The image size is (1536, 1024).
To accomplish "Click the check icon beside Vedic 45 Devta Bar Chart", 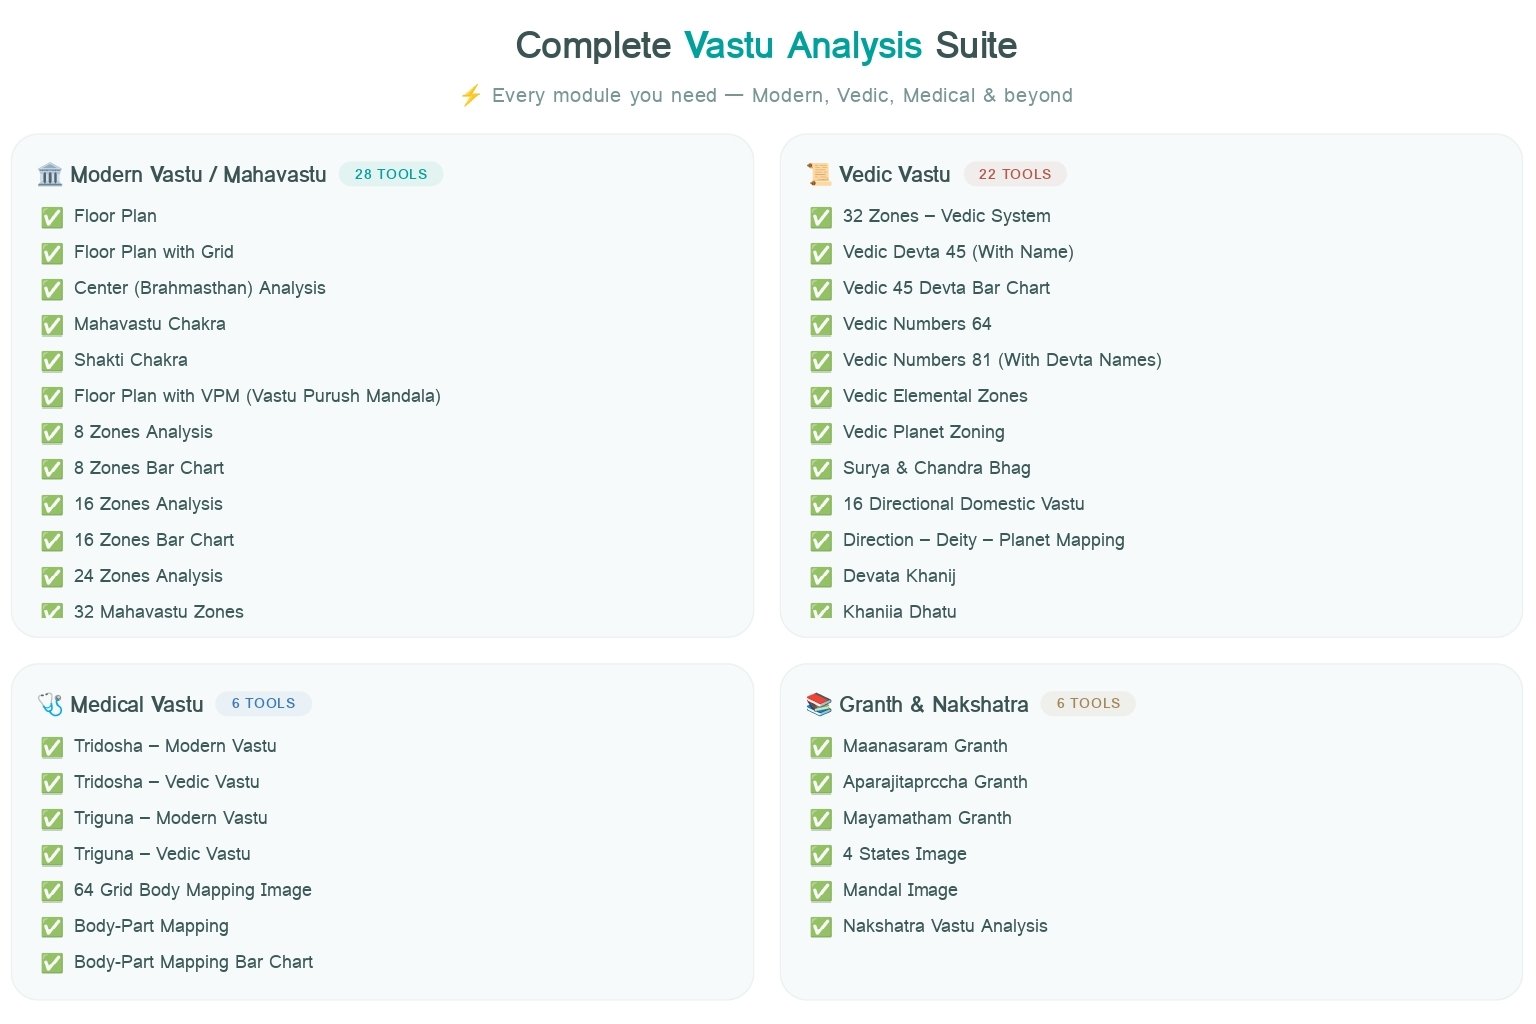I will pyautogui.click(x=821, y=289).
